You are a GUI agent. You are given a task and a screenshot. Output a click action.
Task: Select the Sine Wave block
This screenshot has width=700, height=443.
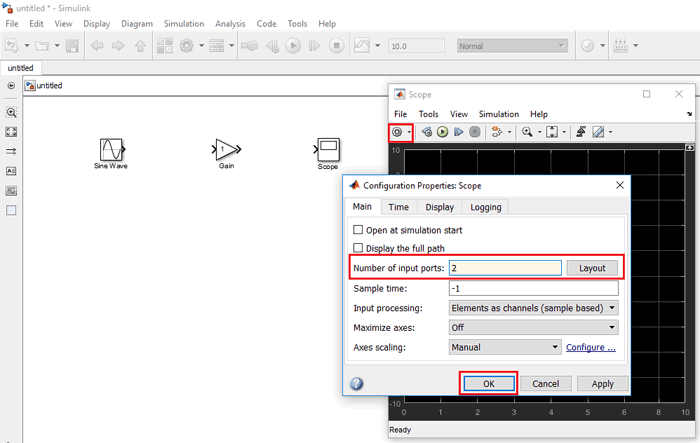(x=111, y=149)
